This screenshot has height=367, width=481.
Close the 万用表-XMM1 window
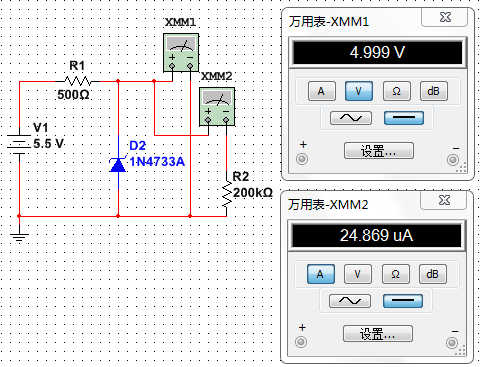[445, 17]
